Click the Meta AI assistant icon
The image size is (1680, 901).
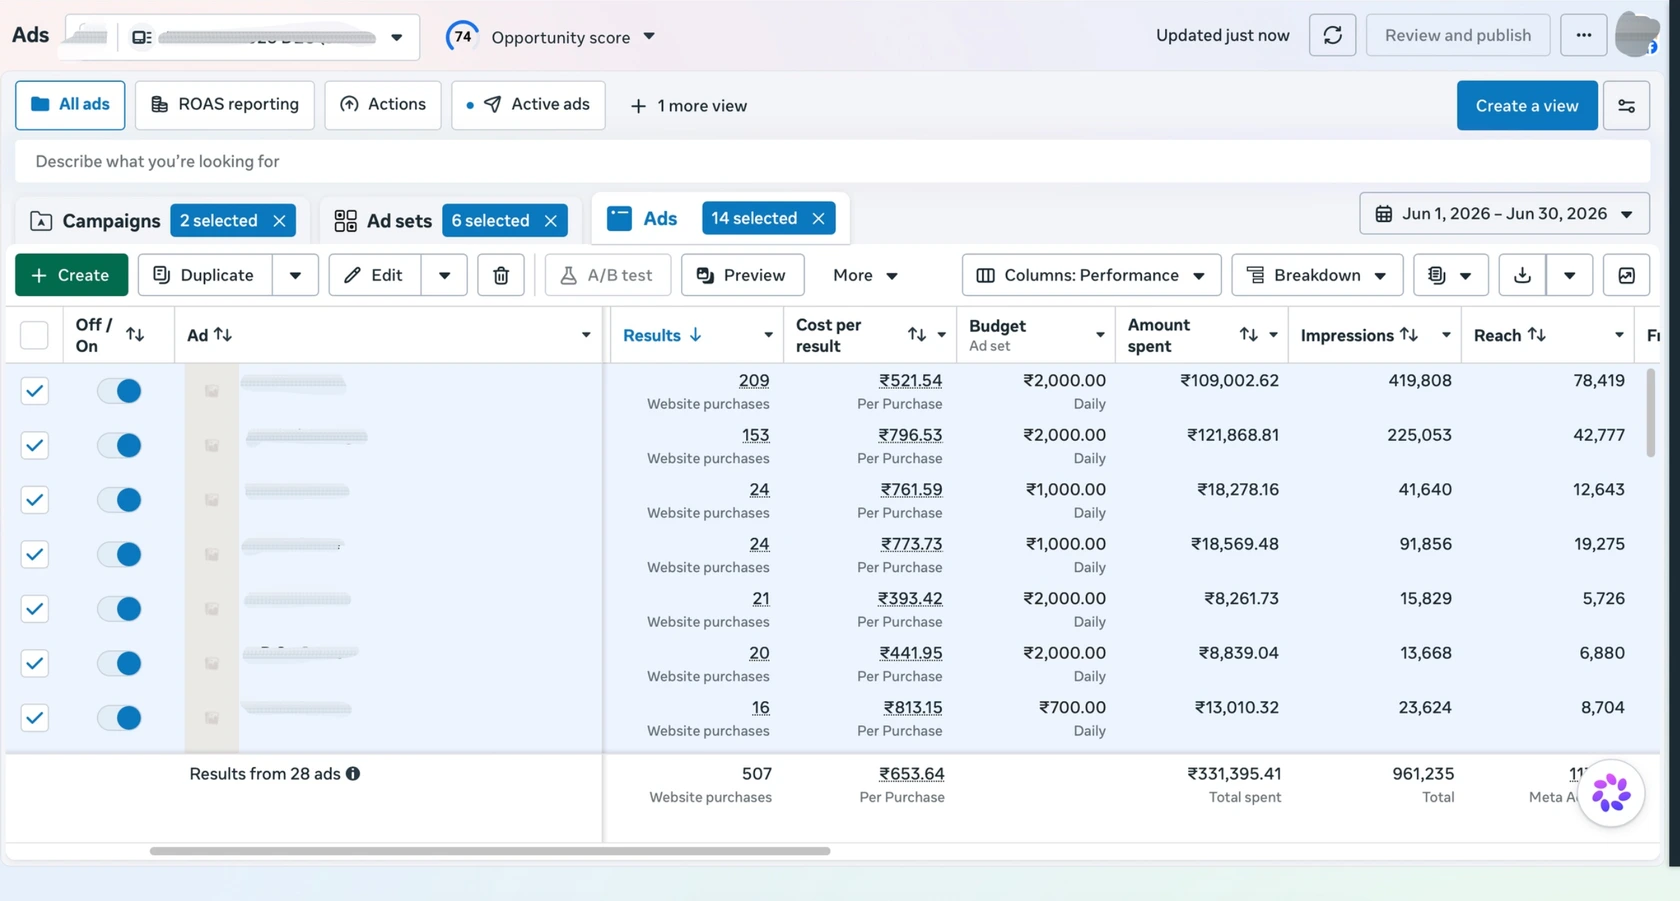(1611, 793)
